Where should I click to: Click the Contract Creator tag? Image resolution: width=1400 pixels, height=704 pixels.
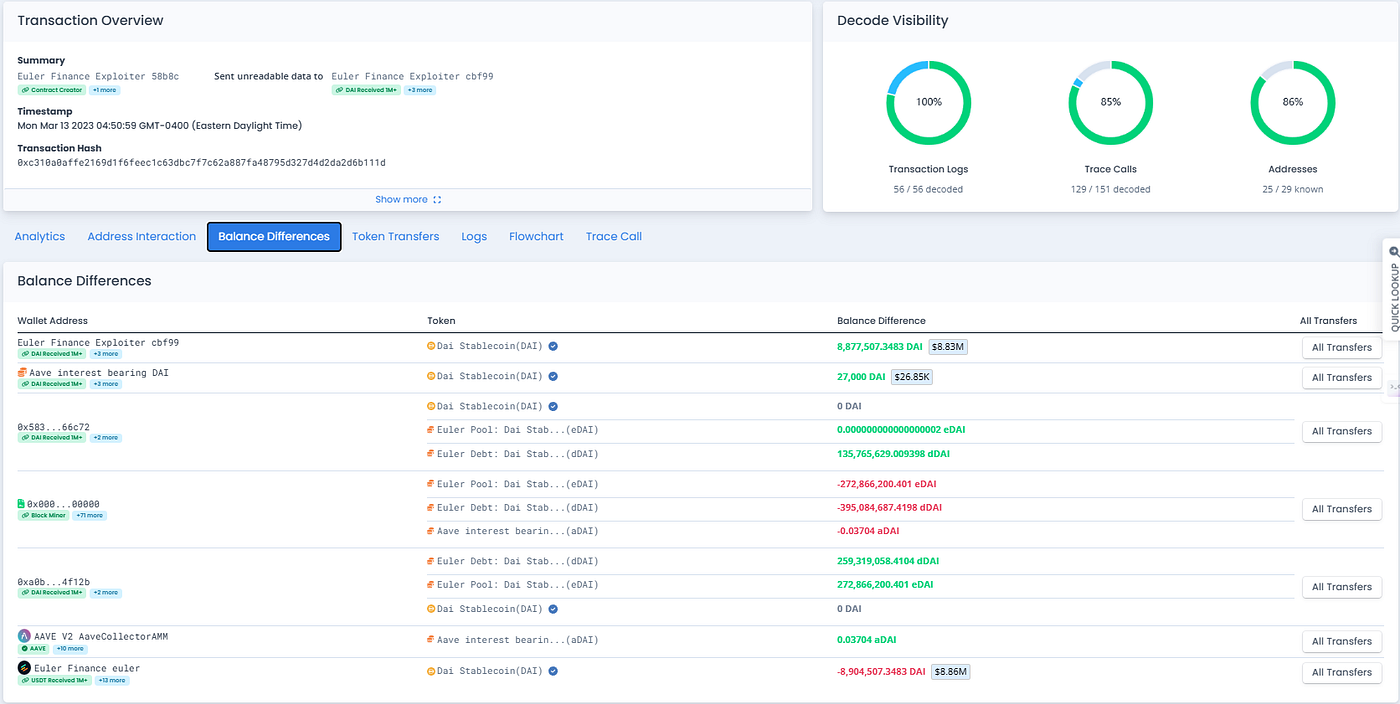(52, 90)
